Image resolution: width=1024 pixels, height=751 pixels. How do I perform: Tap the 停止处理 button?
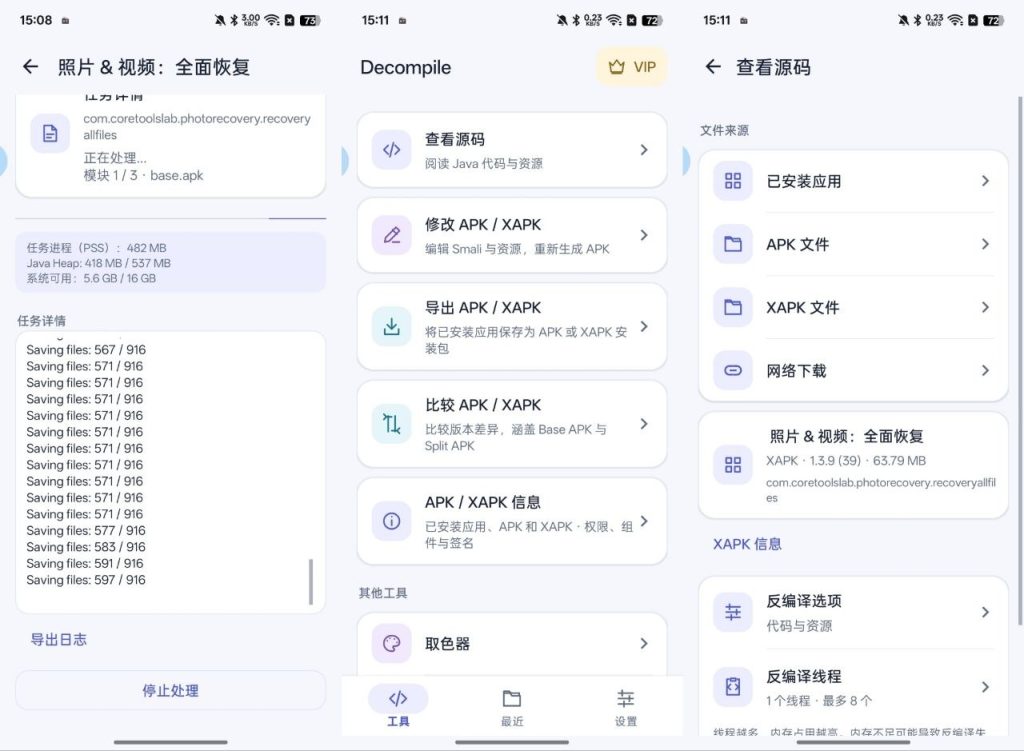pos(170,690)
